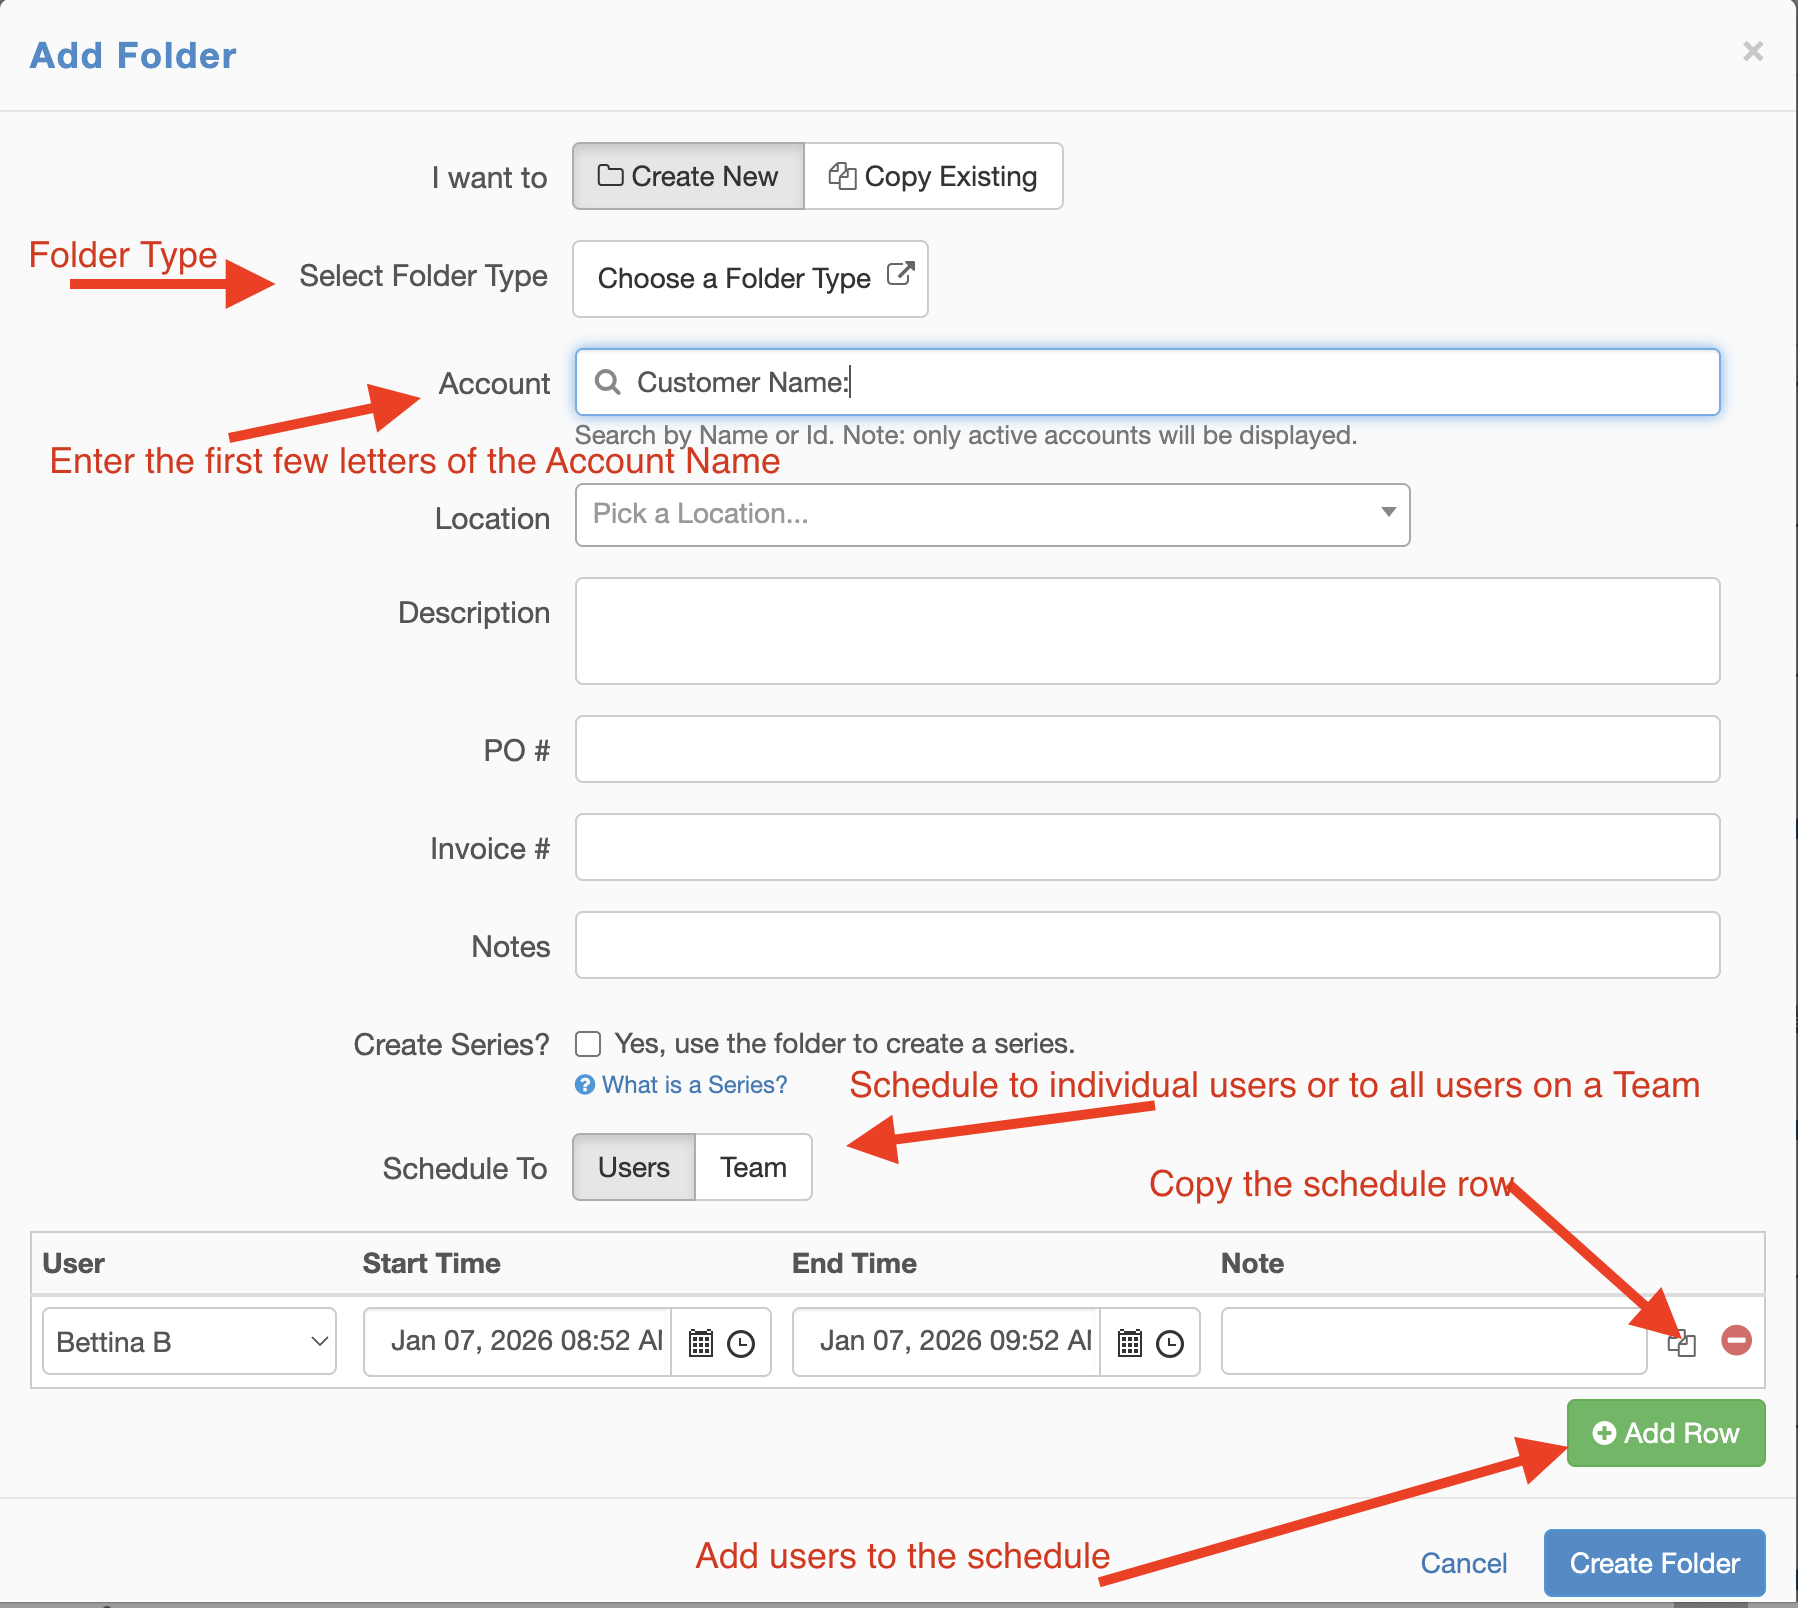The height and width of the screenshot is (1608, 1798).
Task: Click the schedule row Note field
Action: [1434, 1341]
